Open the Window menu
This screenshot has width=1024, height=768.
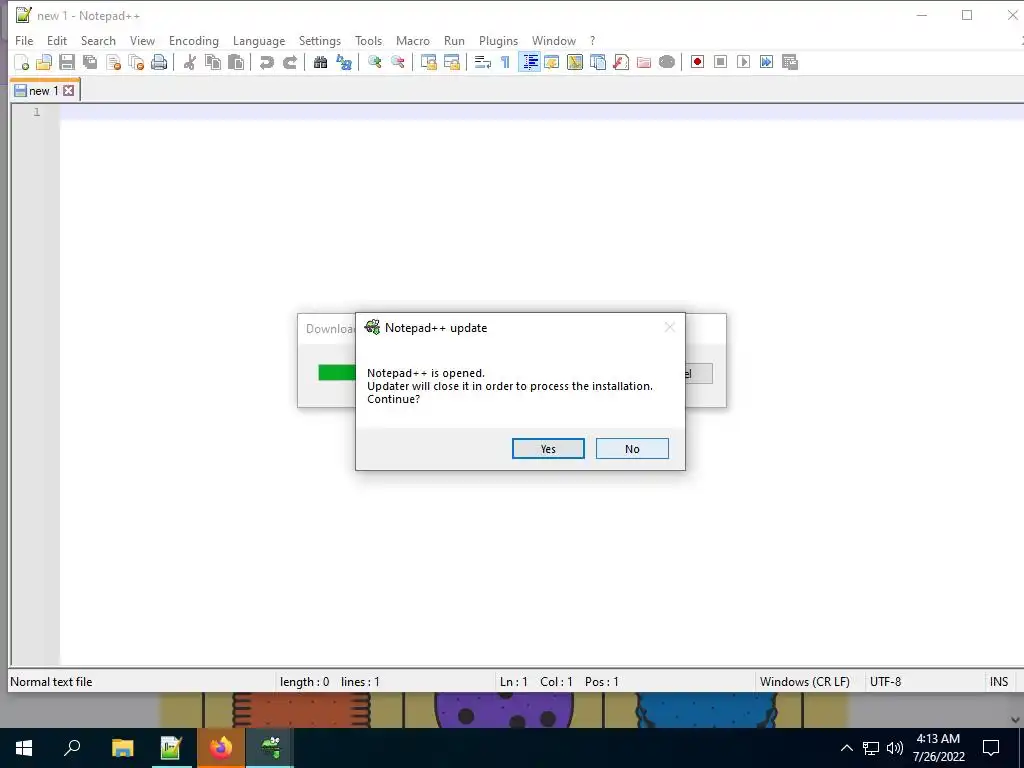click(554, 40)
